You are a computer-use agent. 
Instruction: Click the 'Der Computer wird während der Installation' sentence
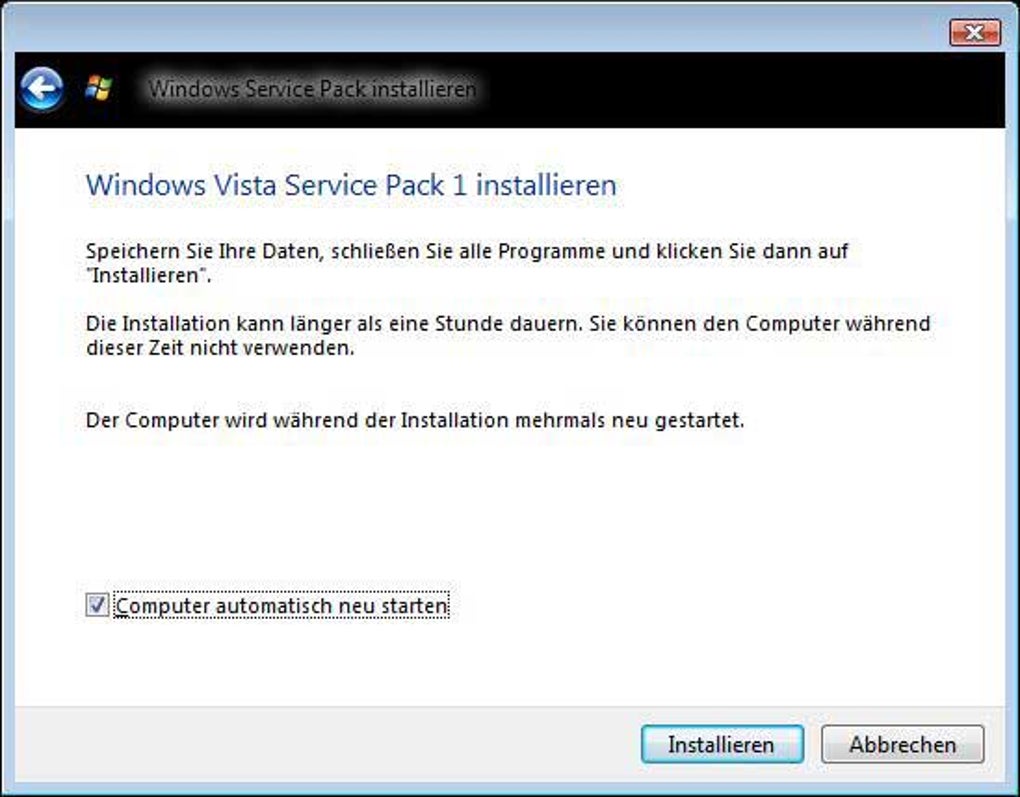pyautogui.click(x=415, y=420)
